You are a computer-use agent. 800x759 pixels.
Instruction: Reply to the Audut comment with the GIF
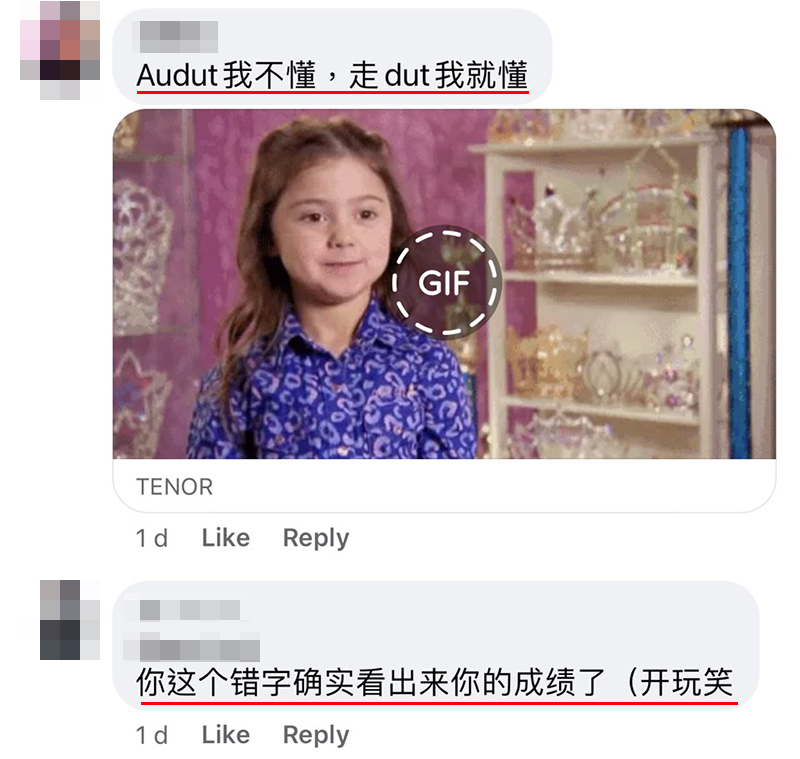click(x=316, y=538)
